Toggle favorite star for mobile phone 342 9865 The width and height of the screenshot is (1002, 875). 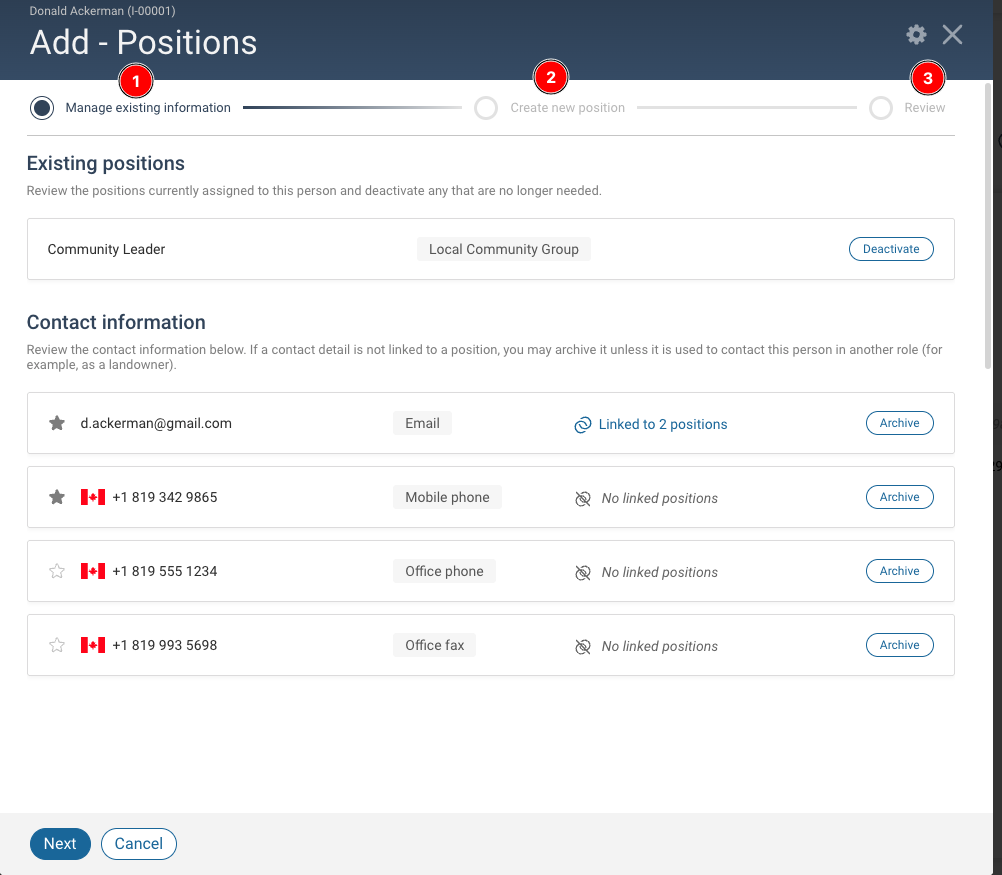57,497
